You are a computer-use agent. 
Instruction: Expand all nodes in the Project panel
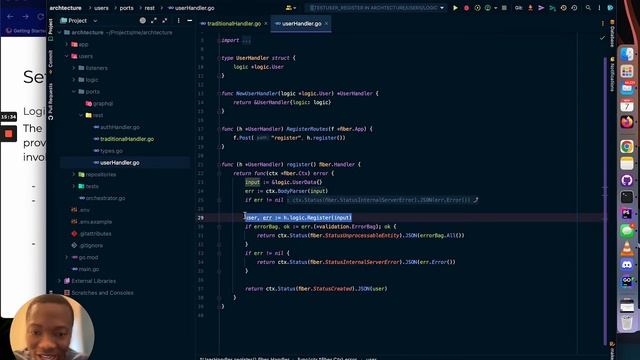pyautogui.click(x=154, y=20)
